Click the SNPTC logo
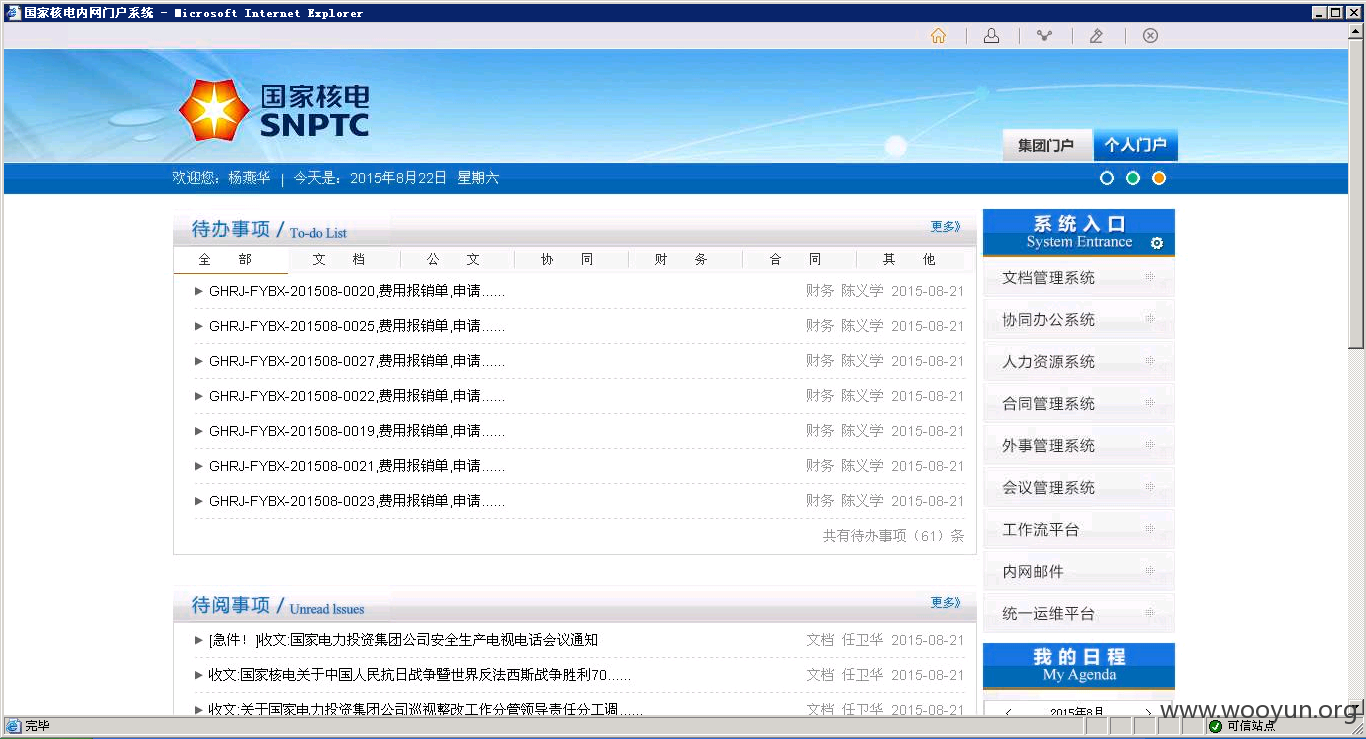 pyautogui.click(x=274, y=110)
